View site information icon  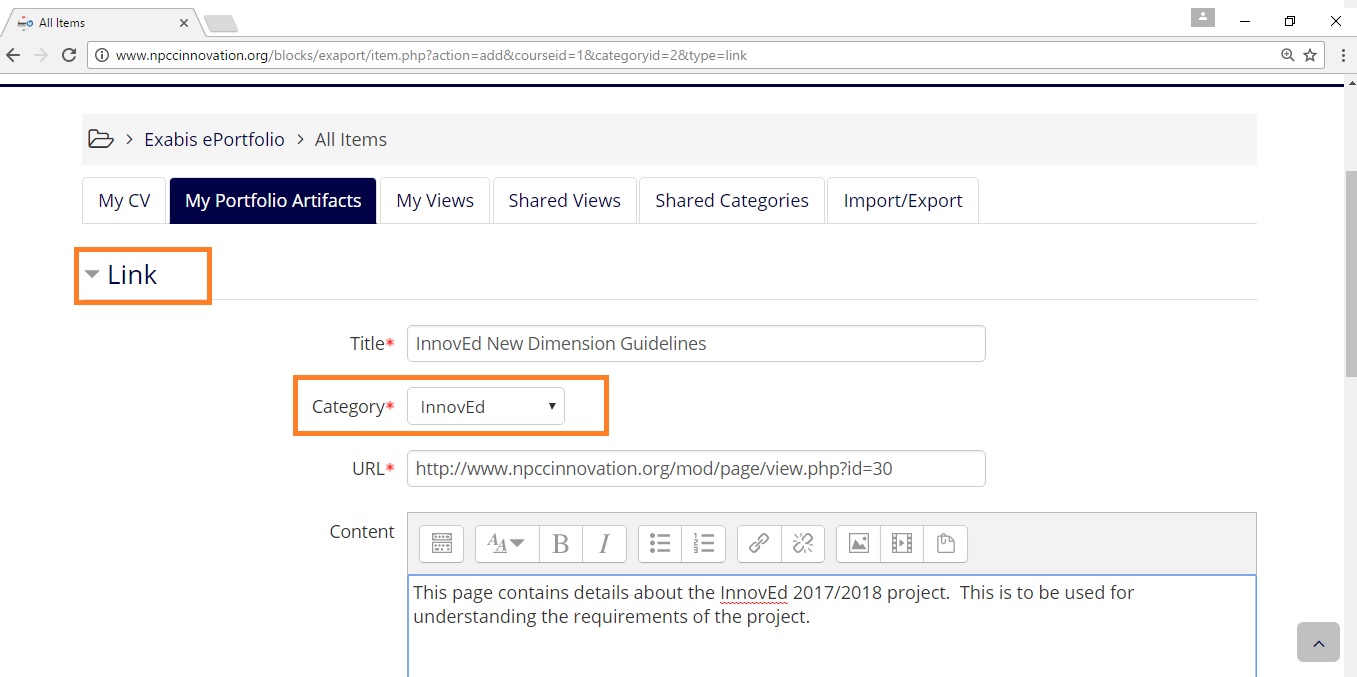102,55
